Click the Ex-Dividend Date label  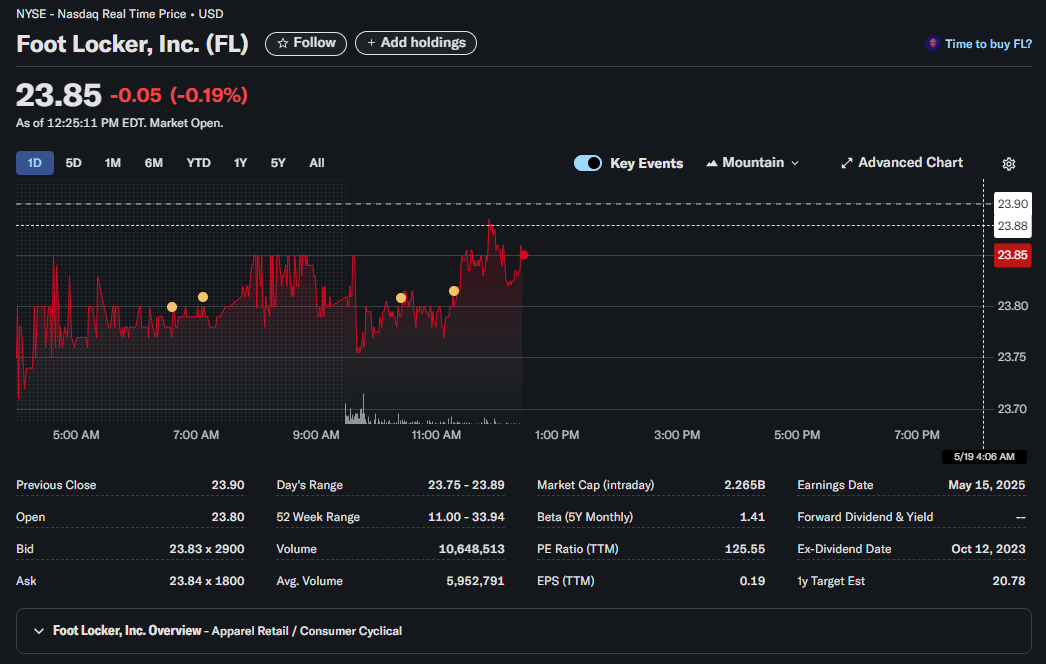[844, 549]
